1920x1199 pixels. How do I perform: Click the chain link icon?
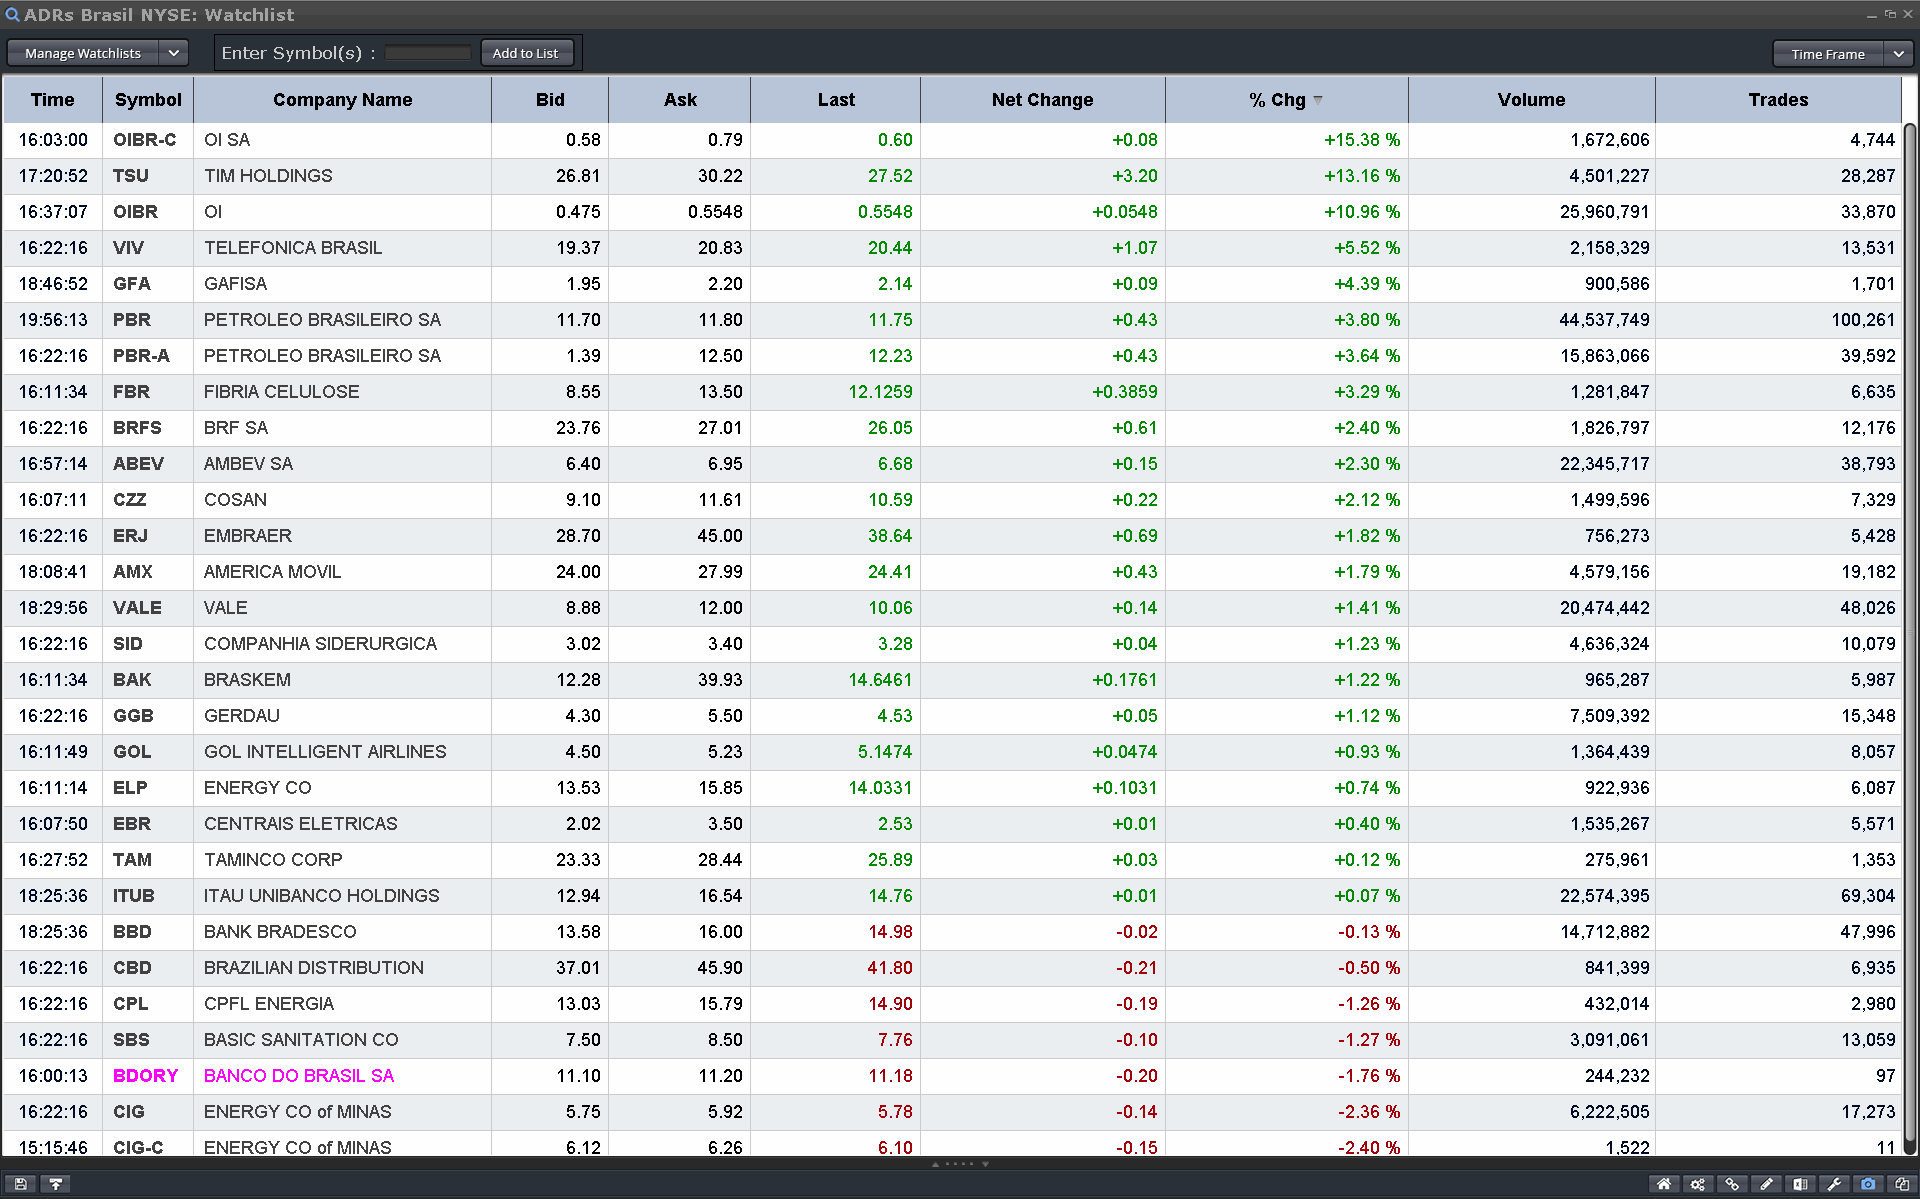1732,1184
